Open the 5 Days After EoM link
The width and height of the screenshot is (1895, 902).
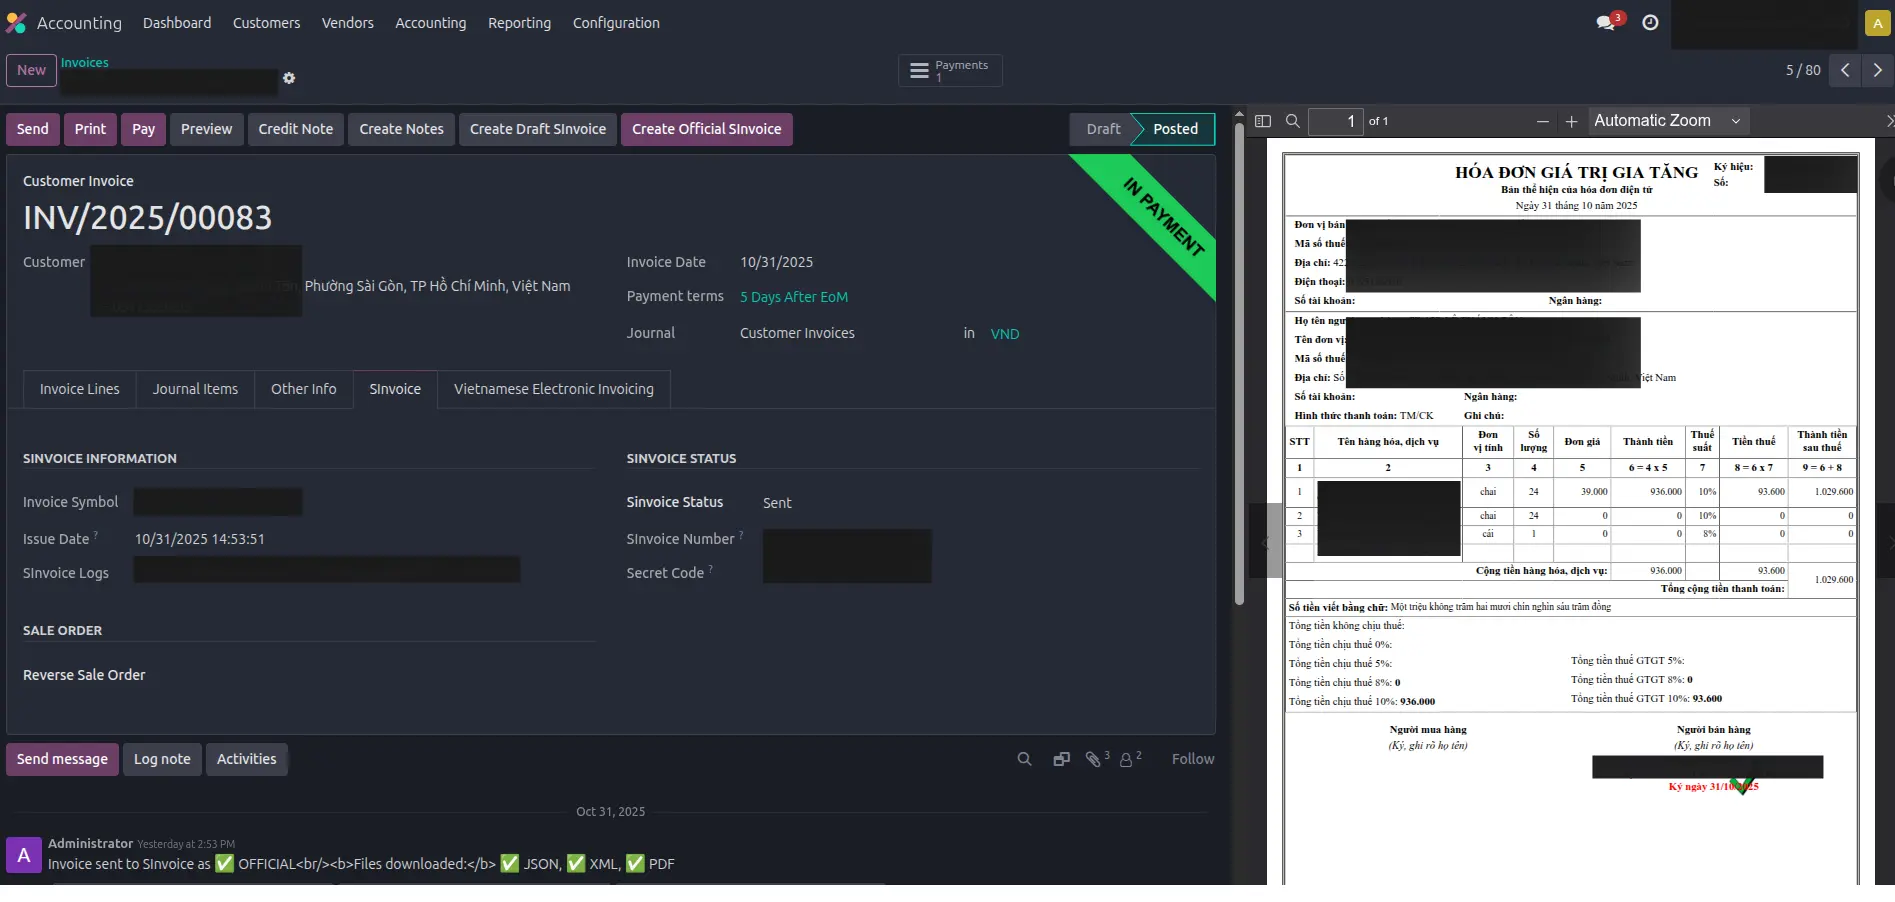coord(793,297)
